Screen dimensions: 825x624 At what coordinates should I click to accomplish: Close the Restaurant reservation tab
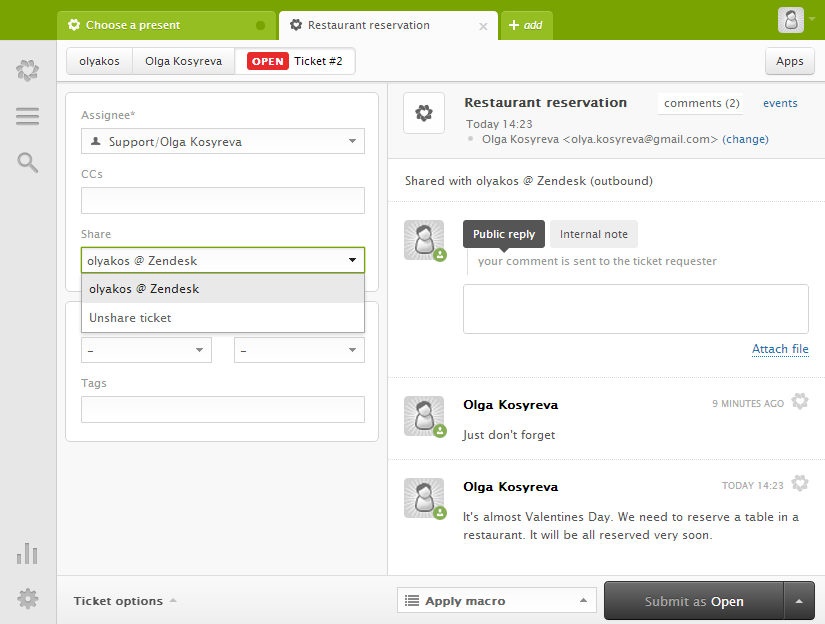coord(483,26)
